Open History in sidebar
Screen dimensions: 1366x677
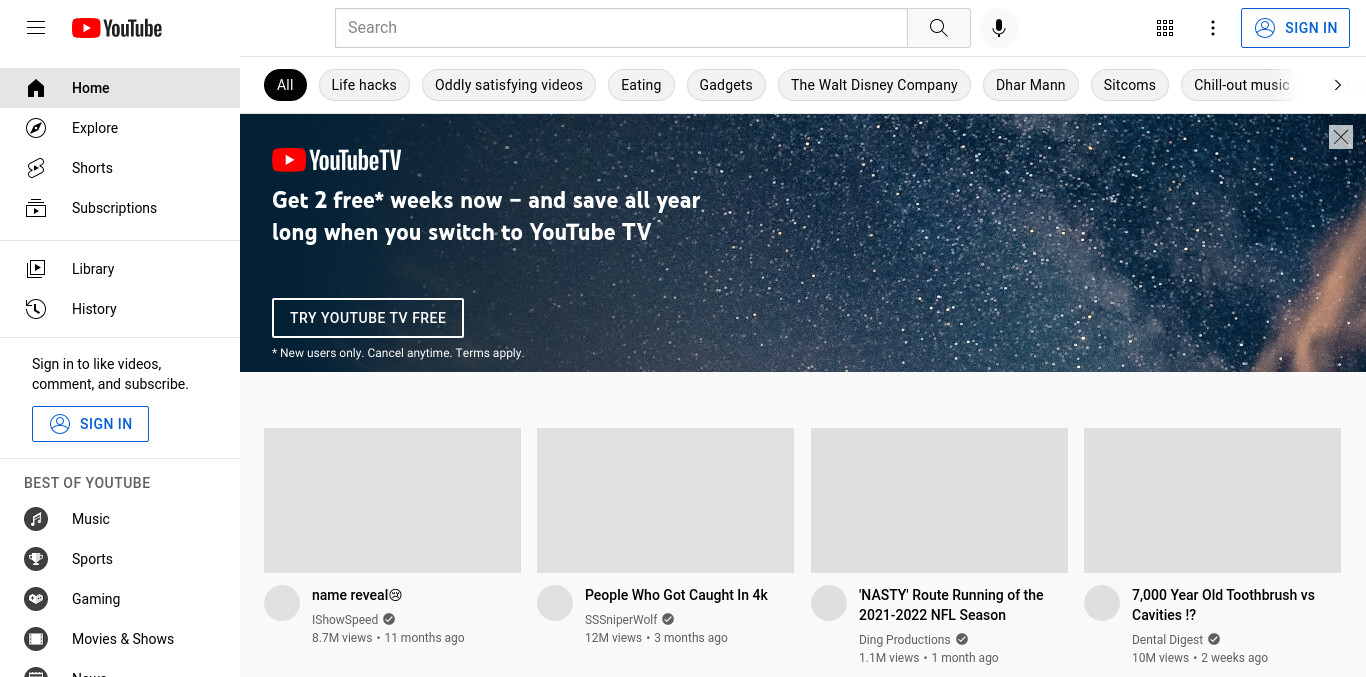click(x=120, y=309)
